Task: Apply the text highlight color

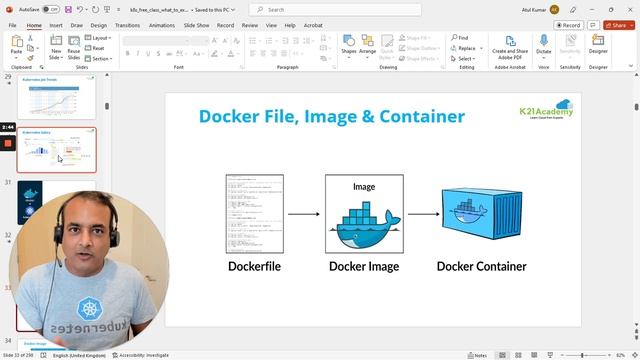Action: coord(214,53)
